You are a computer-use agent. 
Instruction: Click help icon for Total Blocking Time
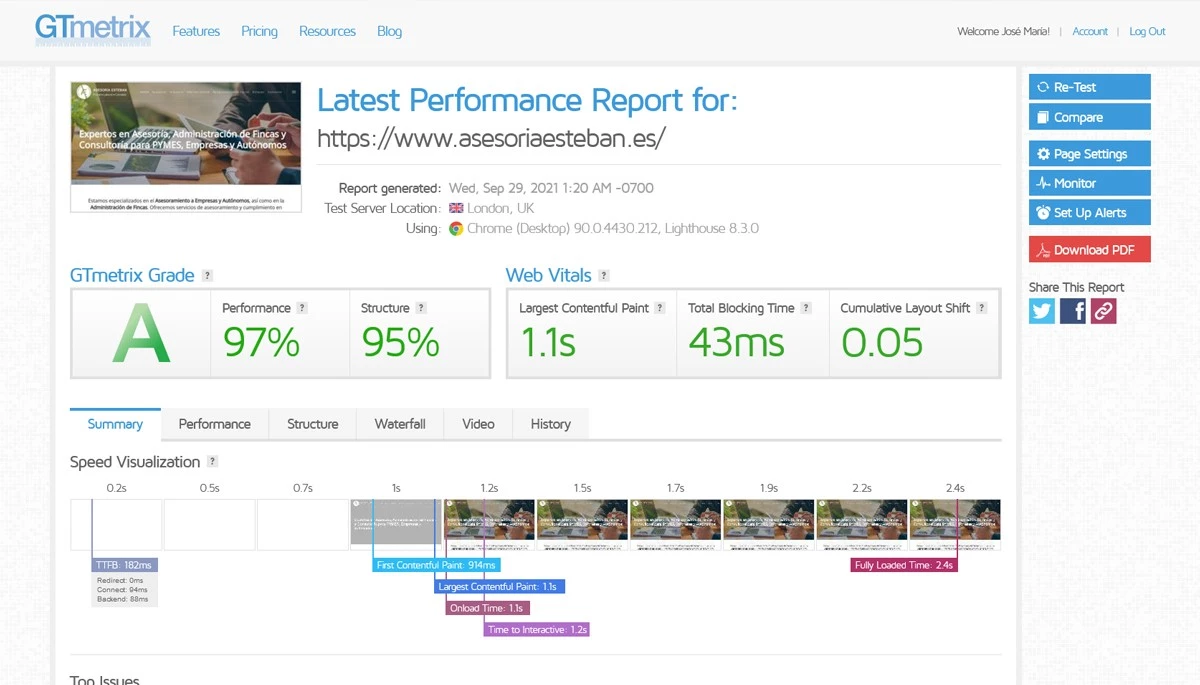tap(806, 308)
